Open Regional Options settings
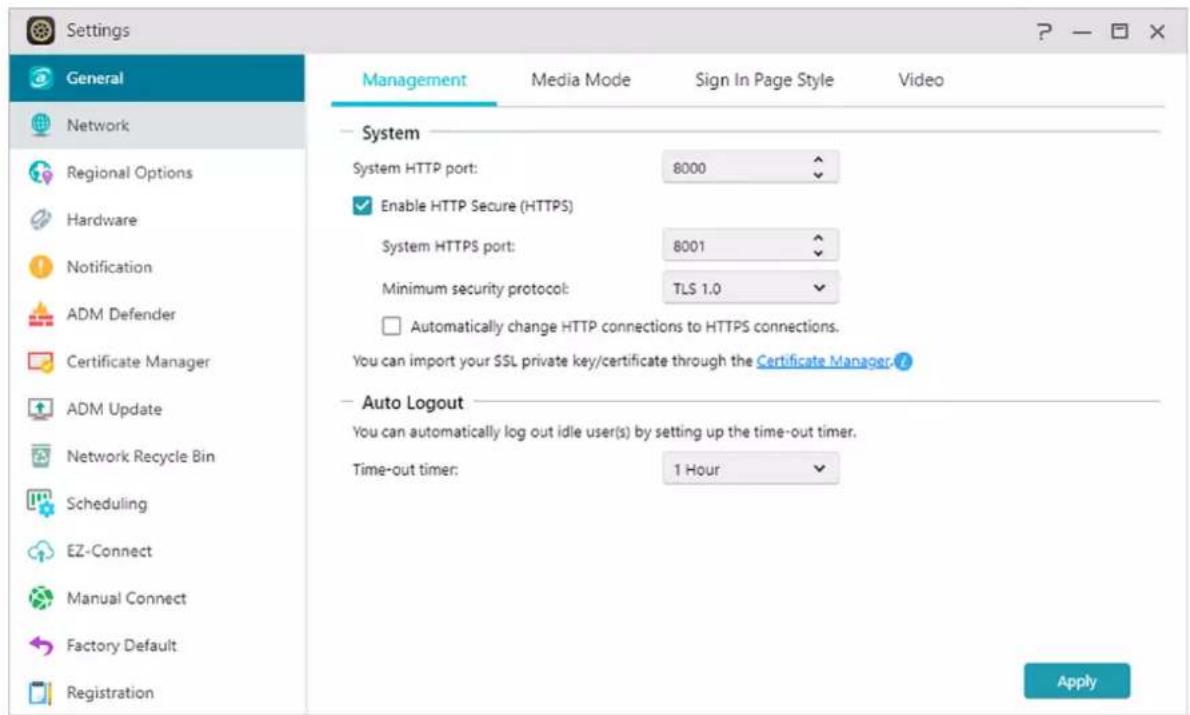Screen dimensions: 1190x715 (157, 172)
